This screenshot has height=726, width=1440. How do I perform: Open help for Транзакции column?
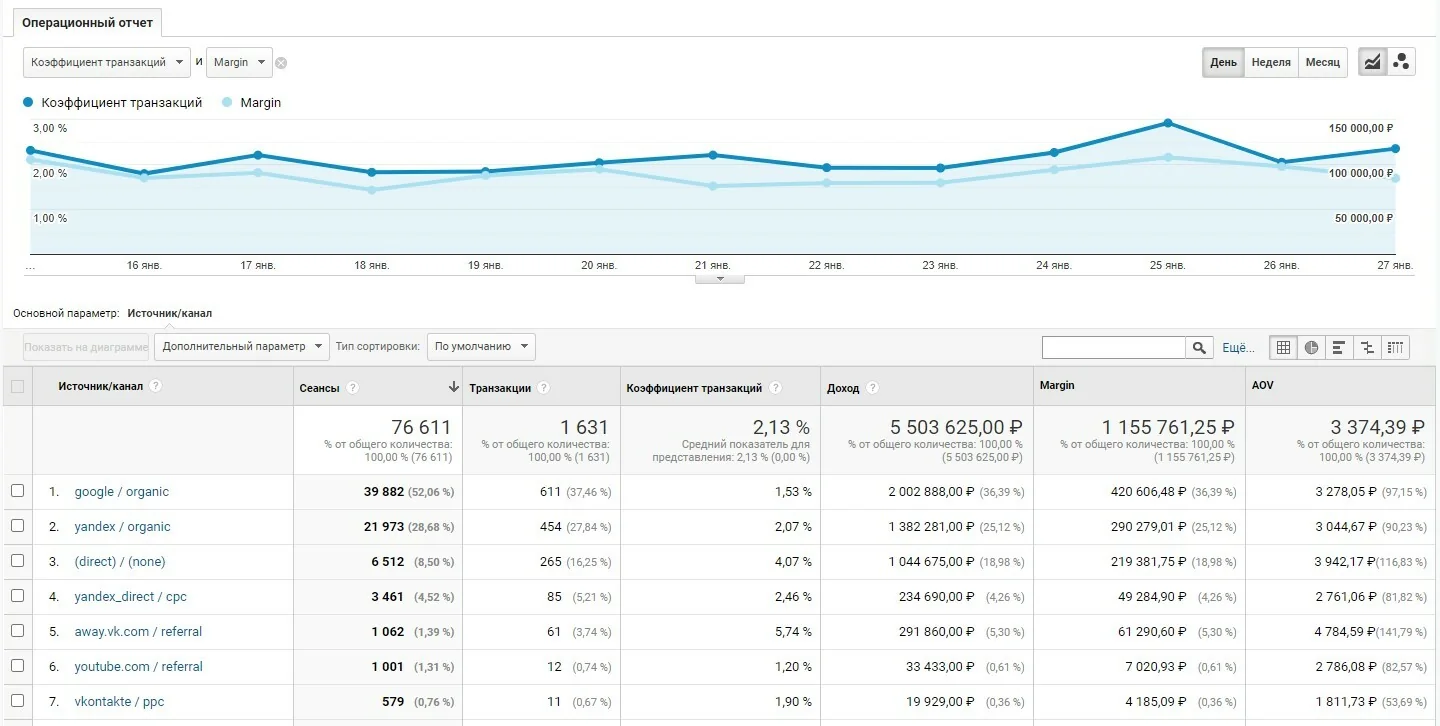[543, 388]
